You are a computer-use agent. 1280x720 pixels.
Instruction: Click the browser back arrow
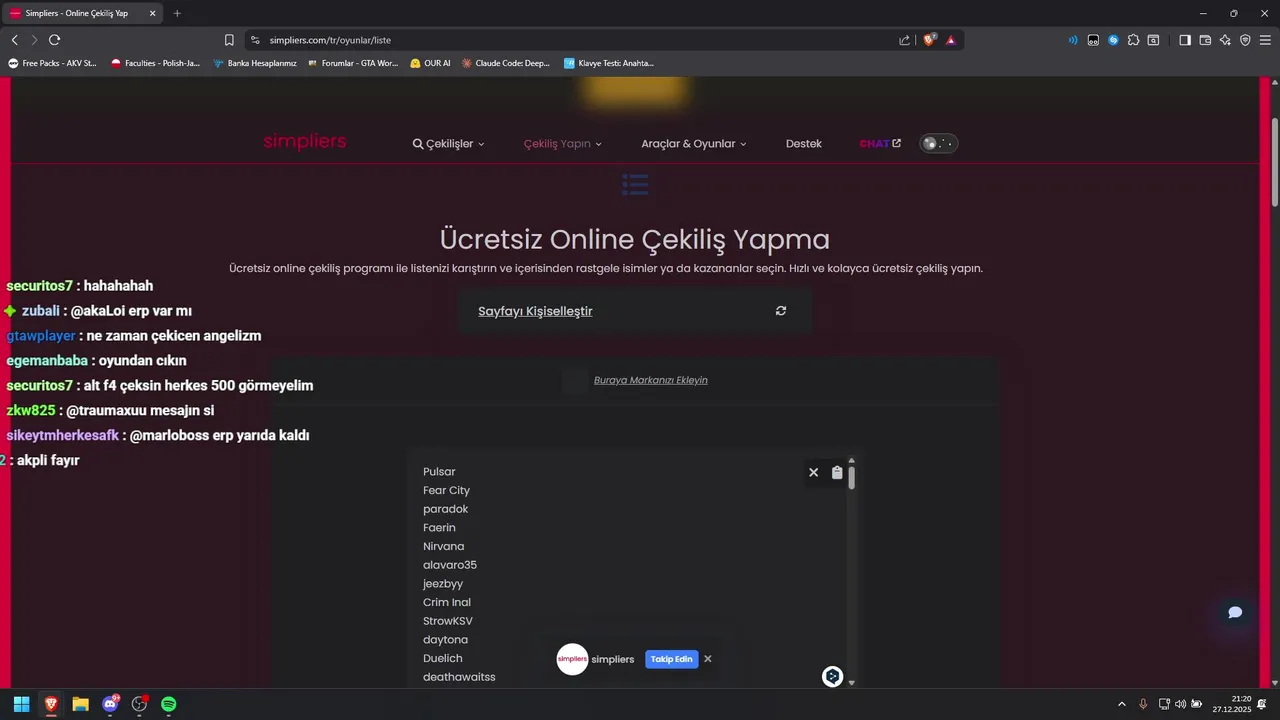[x=14, y=40]
